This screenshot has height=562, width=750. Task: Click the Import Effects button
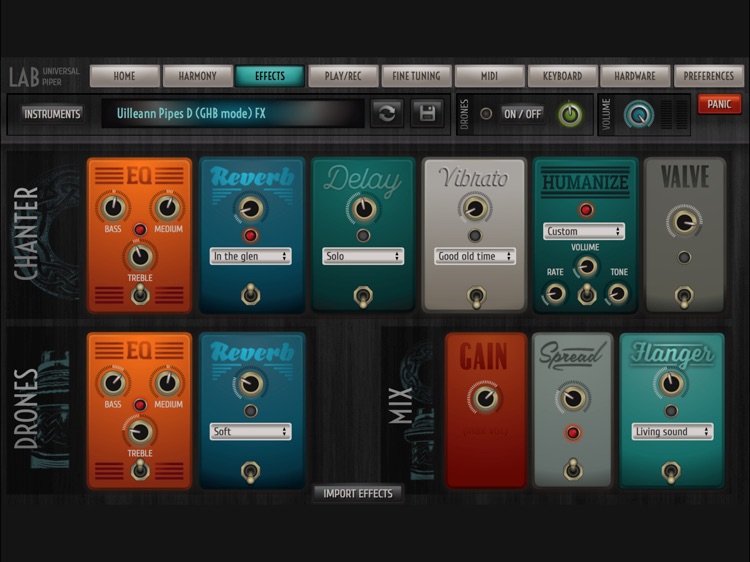click(x=357, y=493)
